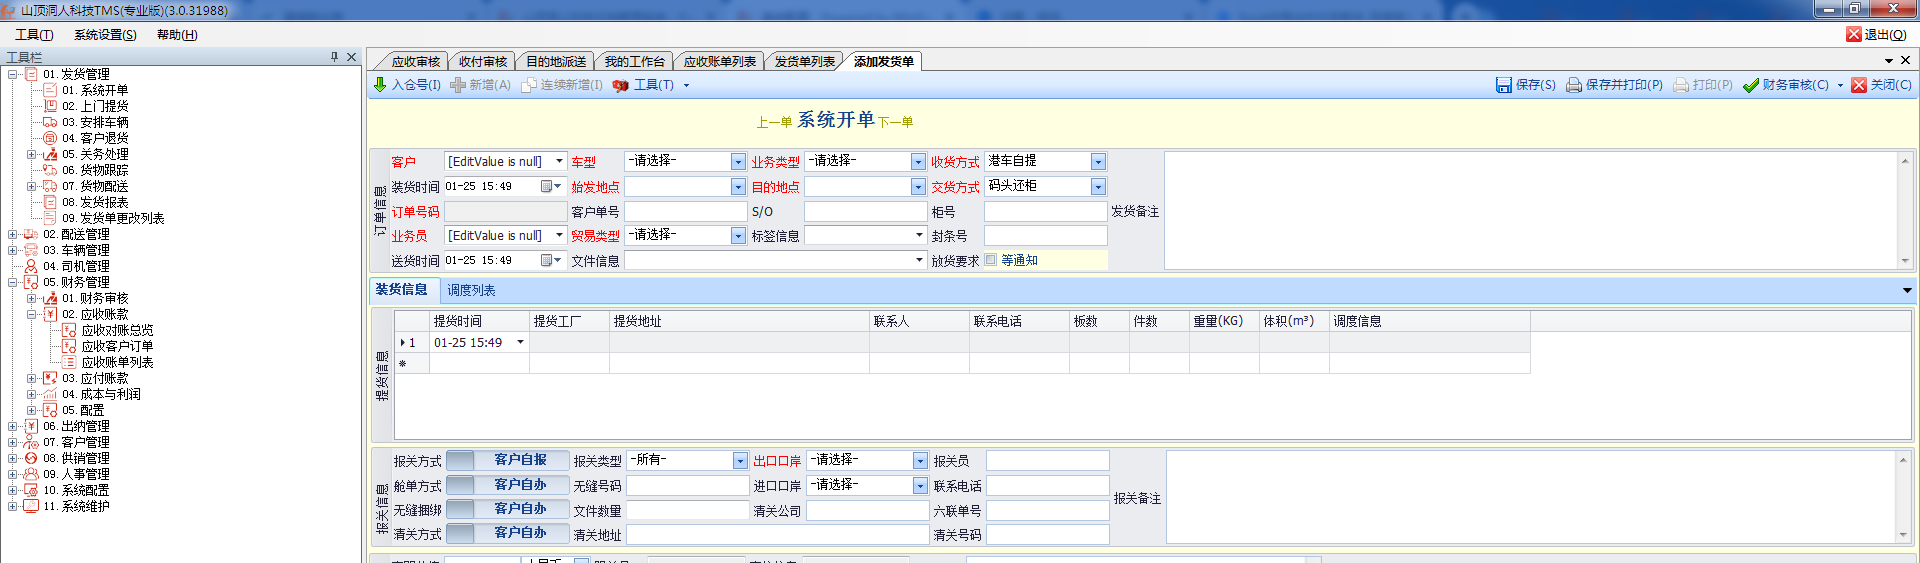Open the 收货方式 dropdown showing 港车自提
Image resolution: width=1920 pixels, height=563 pixels.
click(1098, 162)
